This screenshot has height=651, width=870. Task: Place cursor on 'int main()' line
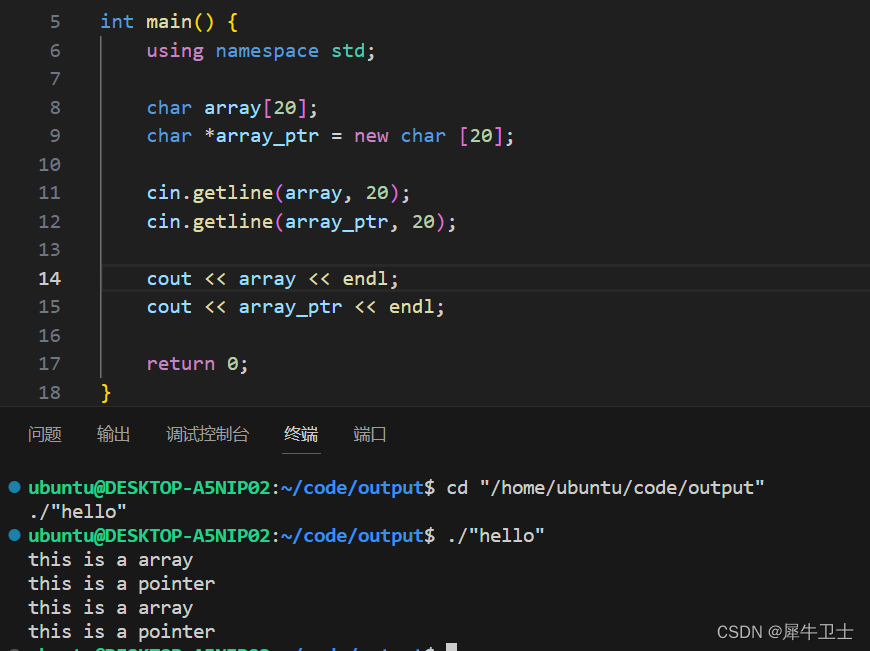click(x=169, y=22)
